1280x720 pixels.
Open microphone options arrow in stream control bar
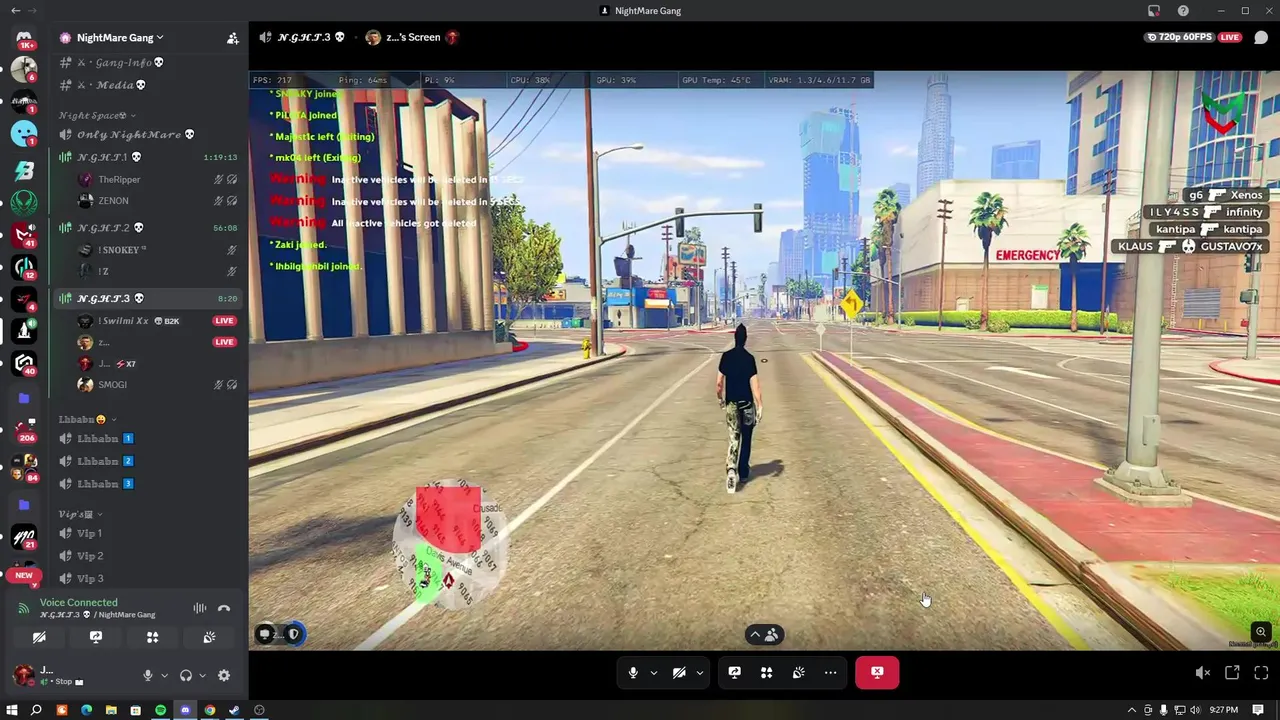point(654,673)
